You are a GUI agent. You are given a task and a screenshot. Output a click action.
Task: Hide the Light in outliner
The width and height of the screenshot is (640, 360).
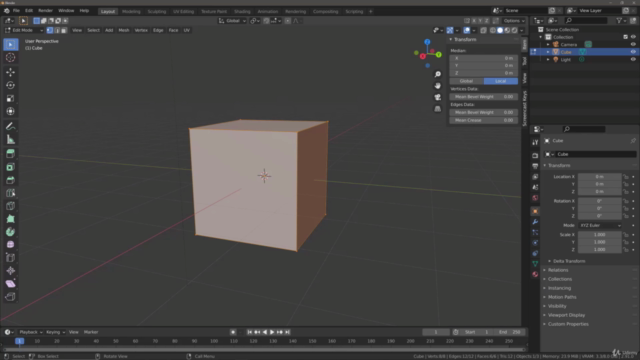tap(633, 60)
